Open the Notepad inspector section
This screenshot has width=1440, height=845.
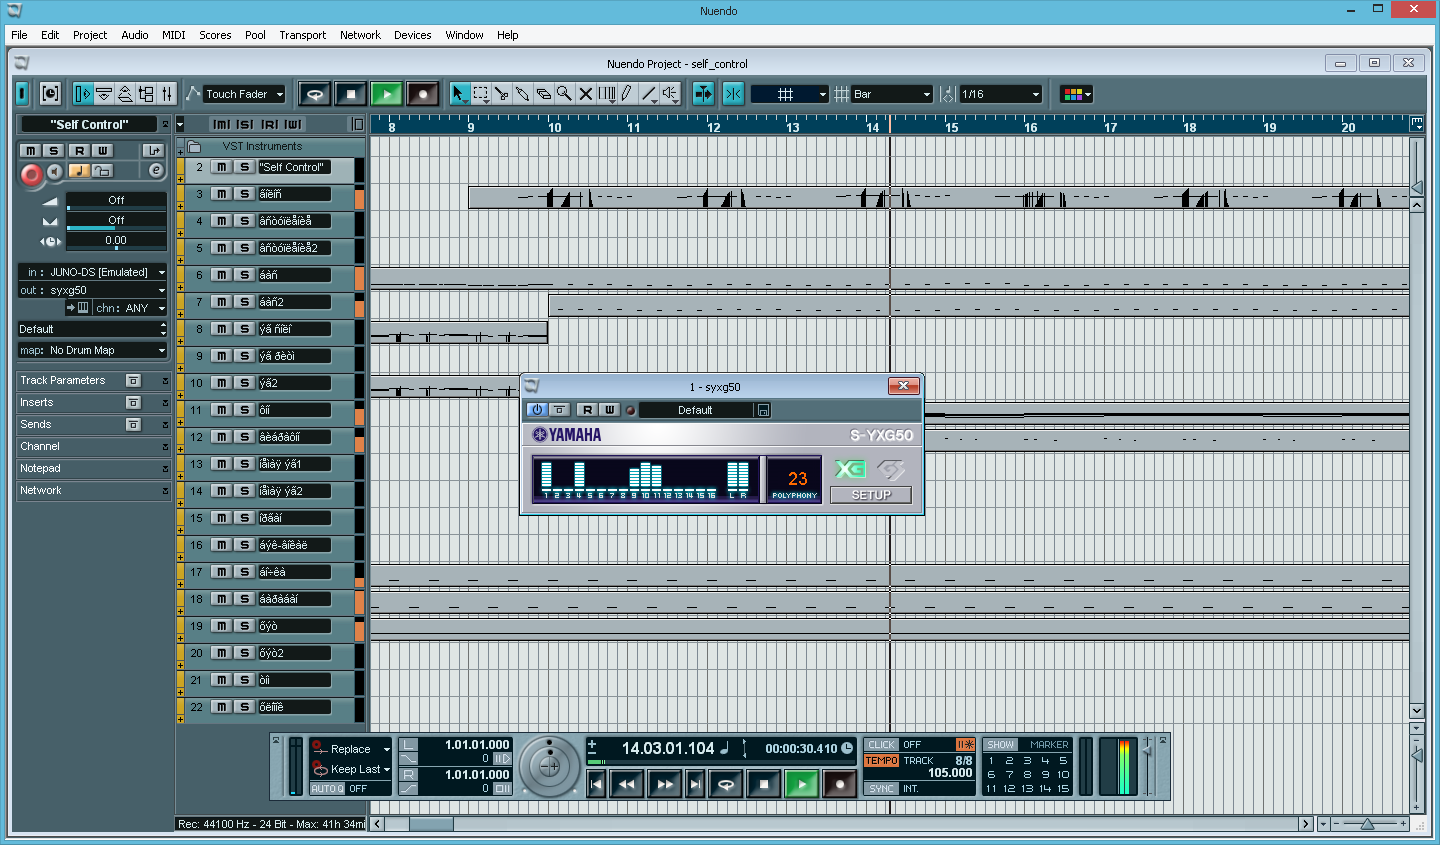pos(95,469)
